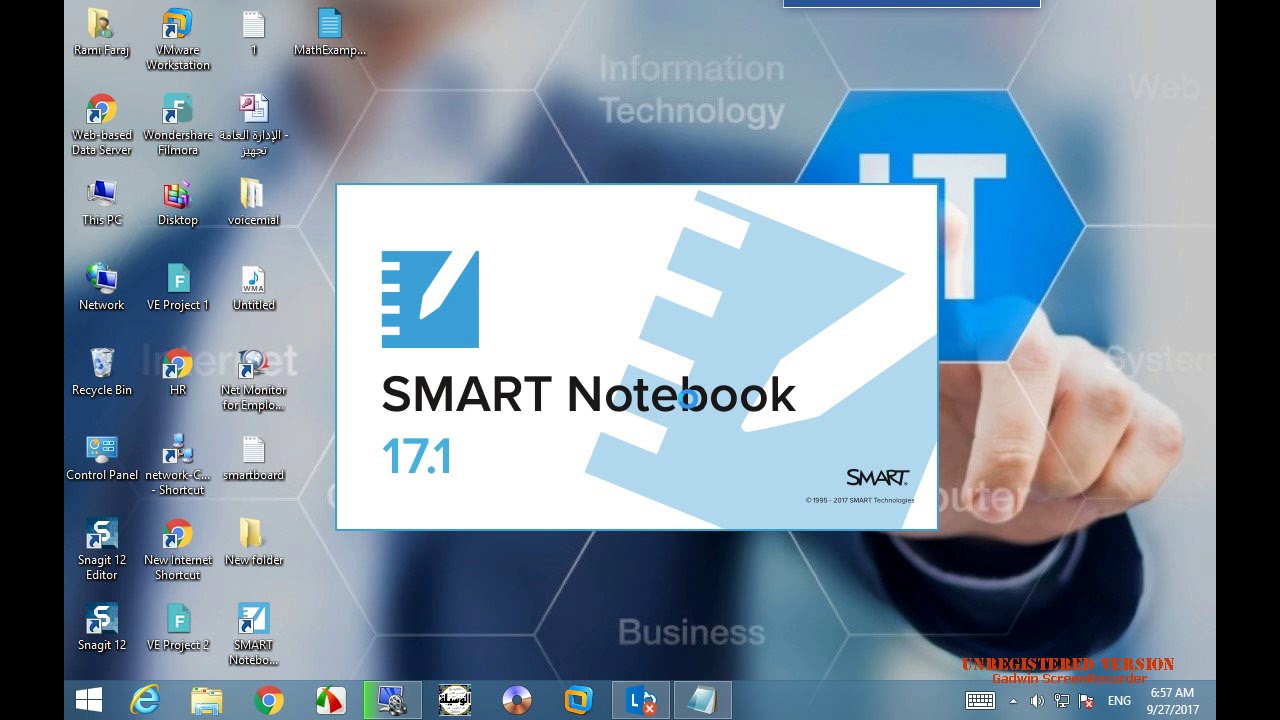The image size is (1280, 720).
Task: Click the Windows Start button
Action: click(x=89, y=701)
